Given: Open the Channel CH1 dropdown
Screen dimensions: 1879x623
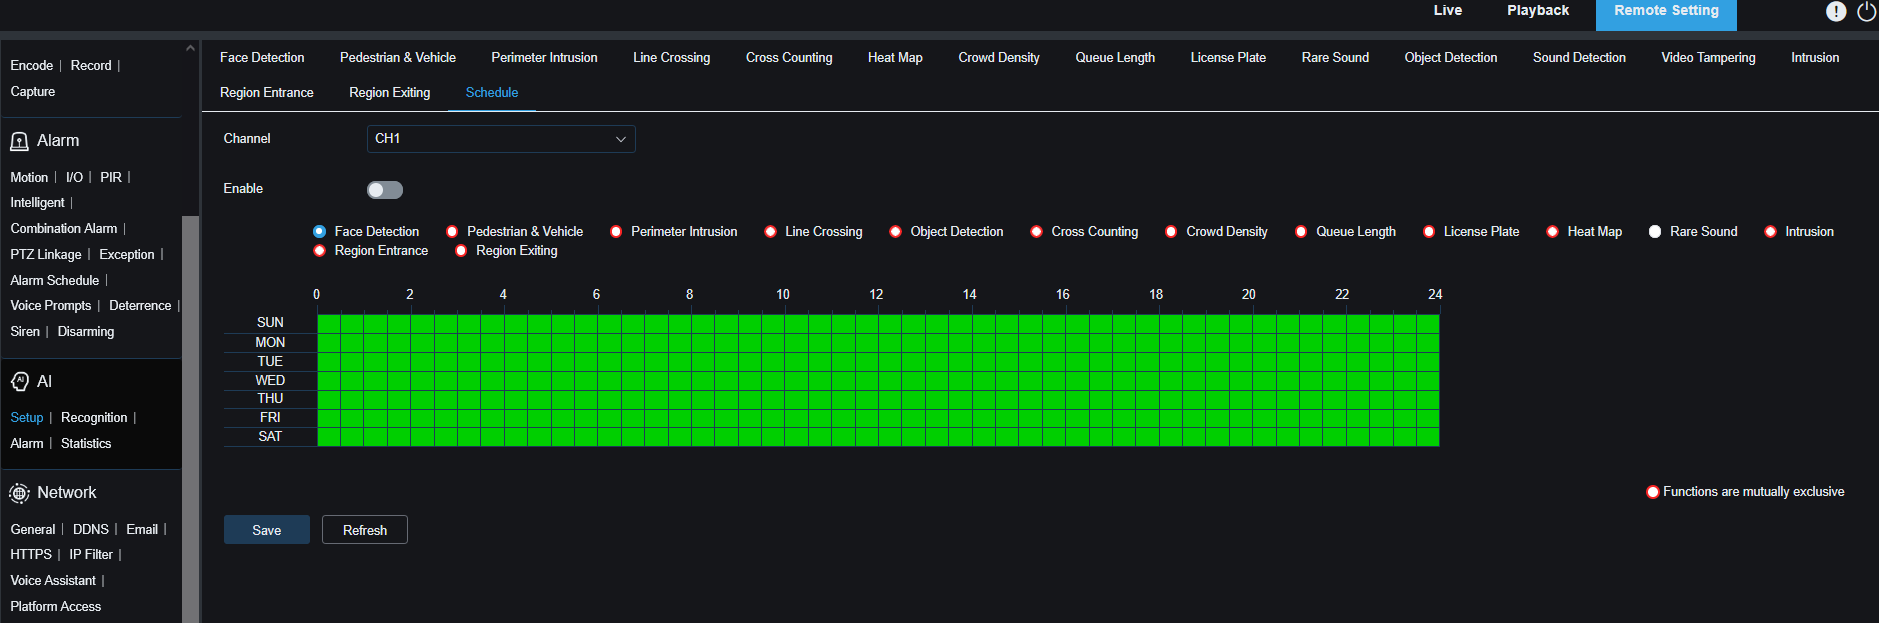Looking at the screenshot, I should pyautogui.click(x=501, y=139).
